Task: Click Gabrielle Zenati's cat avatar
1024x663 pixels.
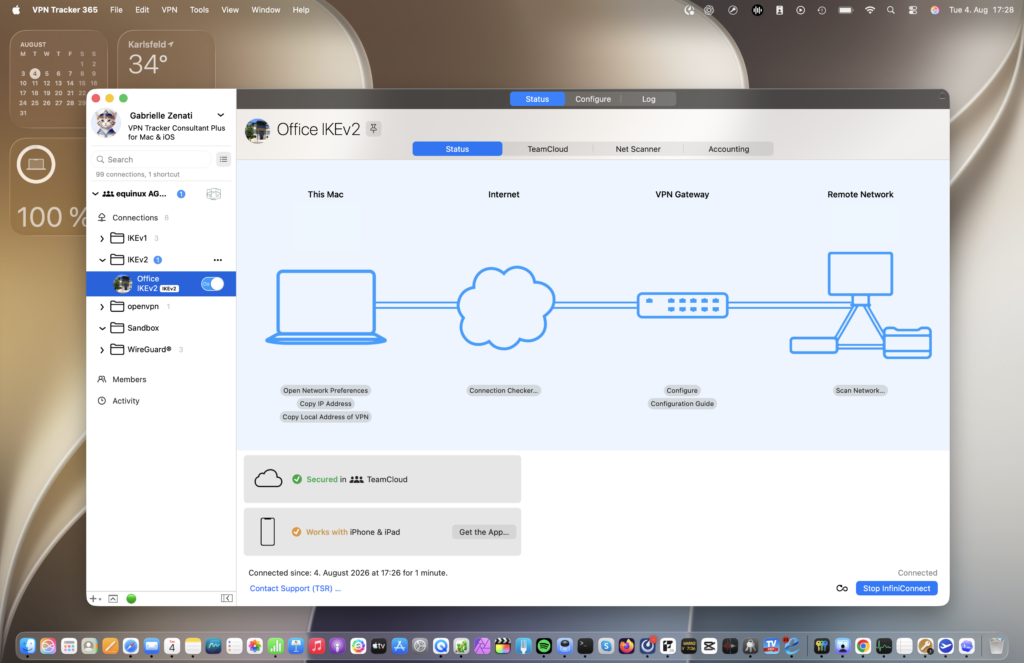Action: coord(106,124)
